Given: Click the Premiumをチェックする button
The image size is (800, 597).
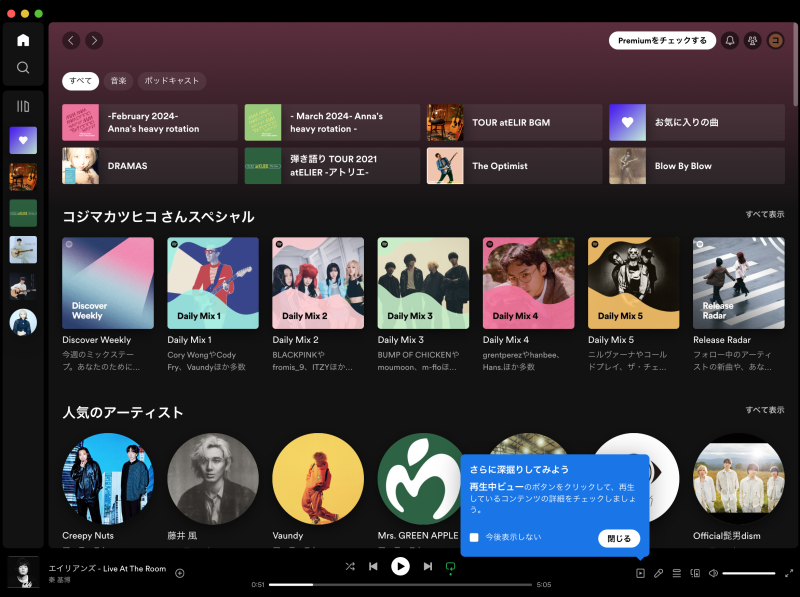Looking at the screenshot, I should [662, 40].
